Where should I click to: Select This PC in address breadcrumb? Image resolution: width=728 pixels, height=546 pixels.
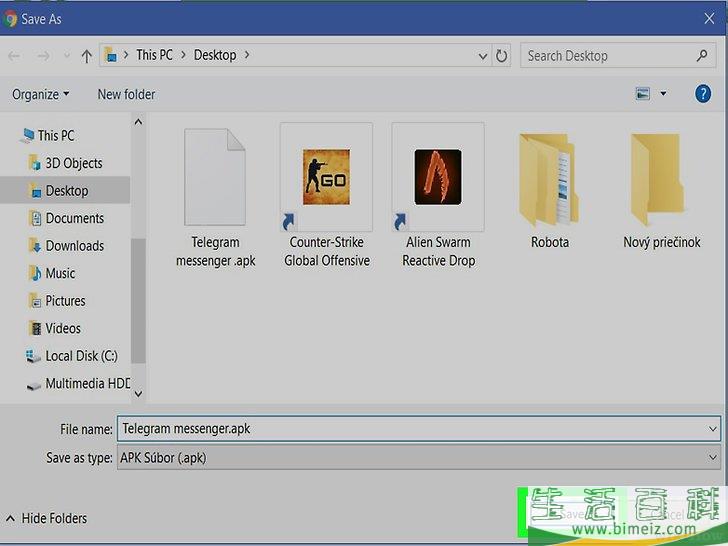154,55
